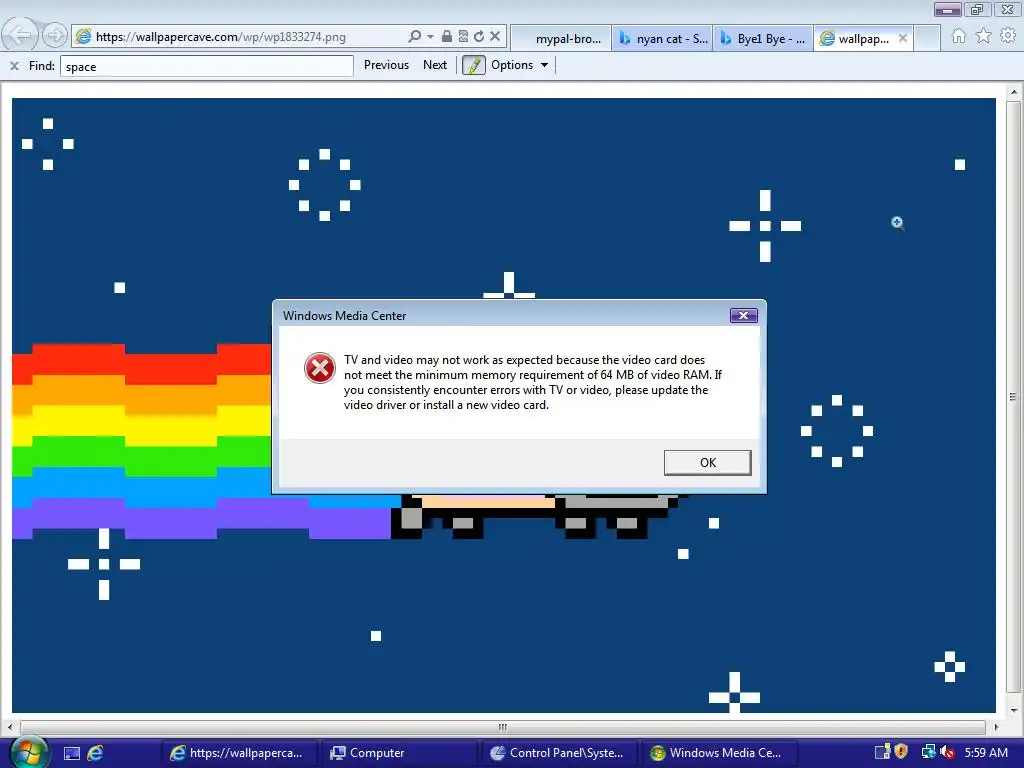This screenshot has width=1024, height=768.
Task: Click the Windows Sidebar tray icon
Action: [x=882, y=752]
